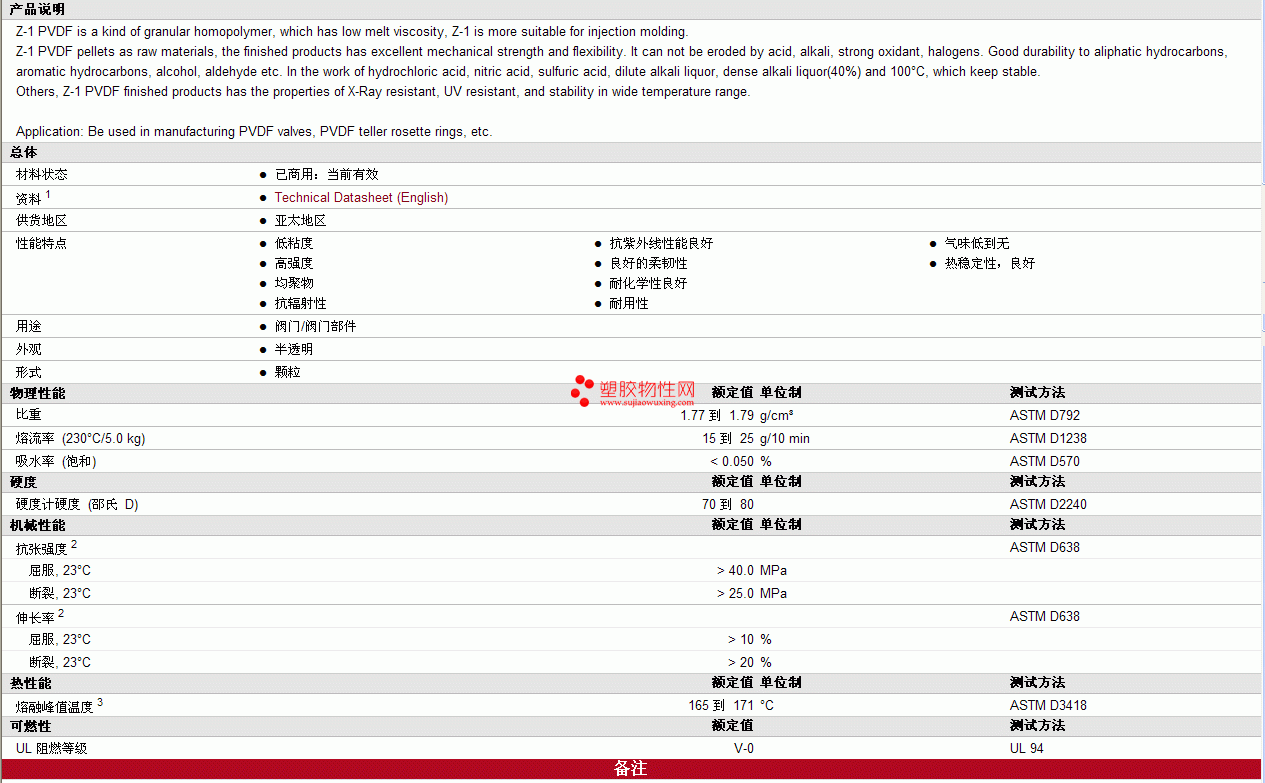The height and width of the screenshot is (783, 1265).
Task: Click the 耐用性 feature
Action: tap(629, 303)
